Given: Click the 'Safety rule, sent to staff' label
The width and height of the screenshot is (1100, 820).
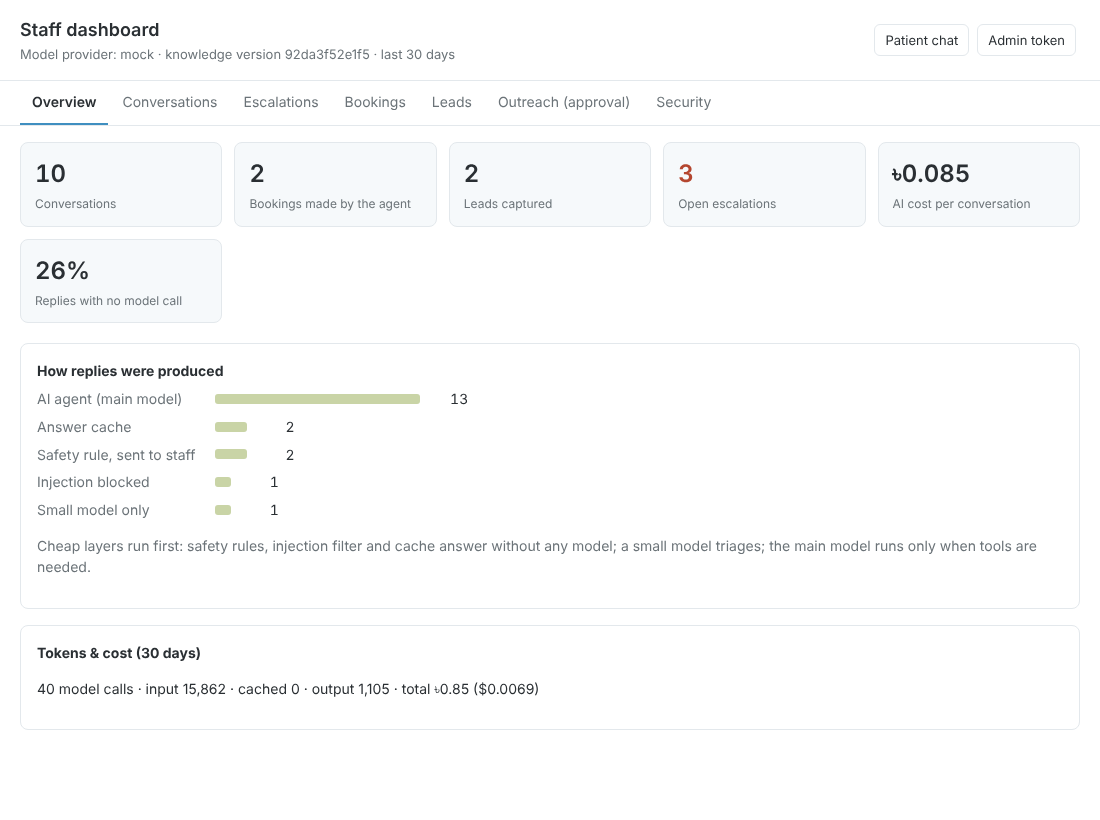Looking at the screenshot, I should 116,455.
